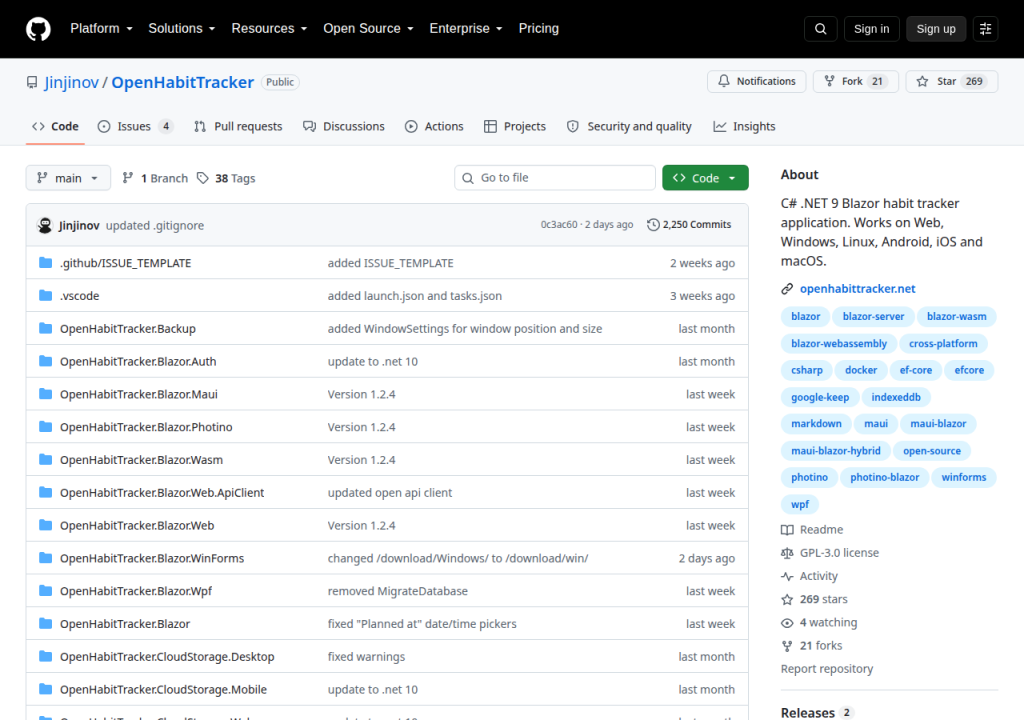Viewport: 1024px width, 720px height.
Task: Switch to the Actions tab
Action: 434,127
